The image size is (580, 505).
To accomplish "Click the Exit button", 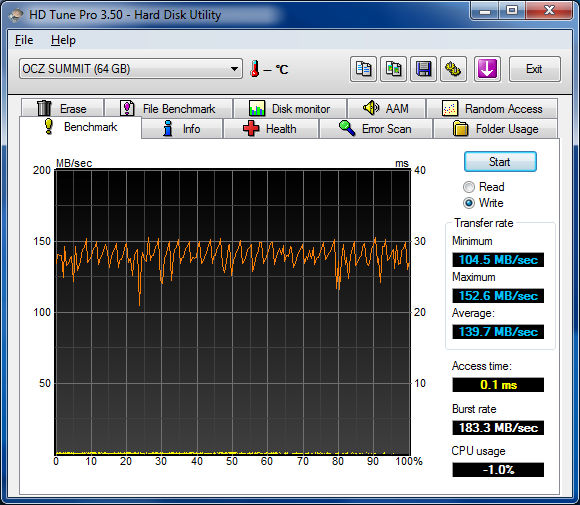I will pos(535,69).
